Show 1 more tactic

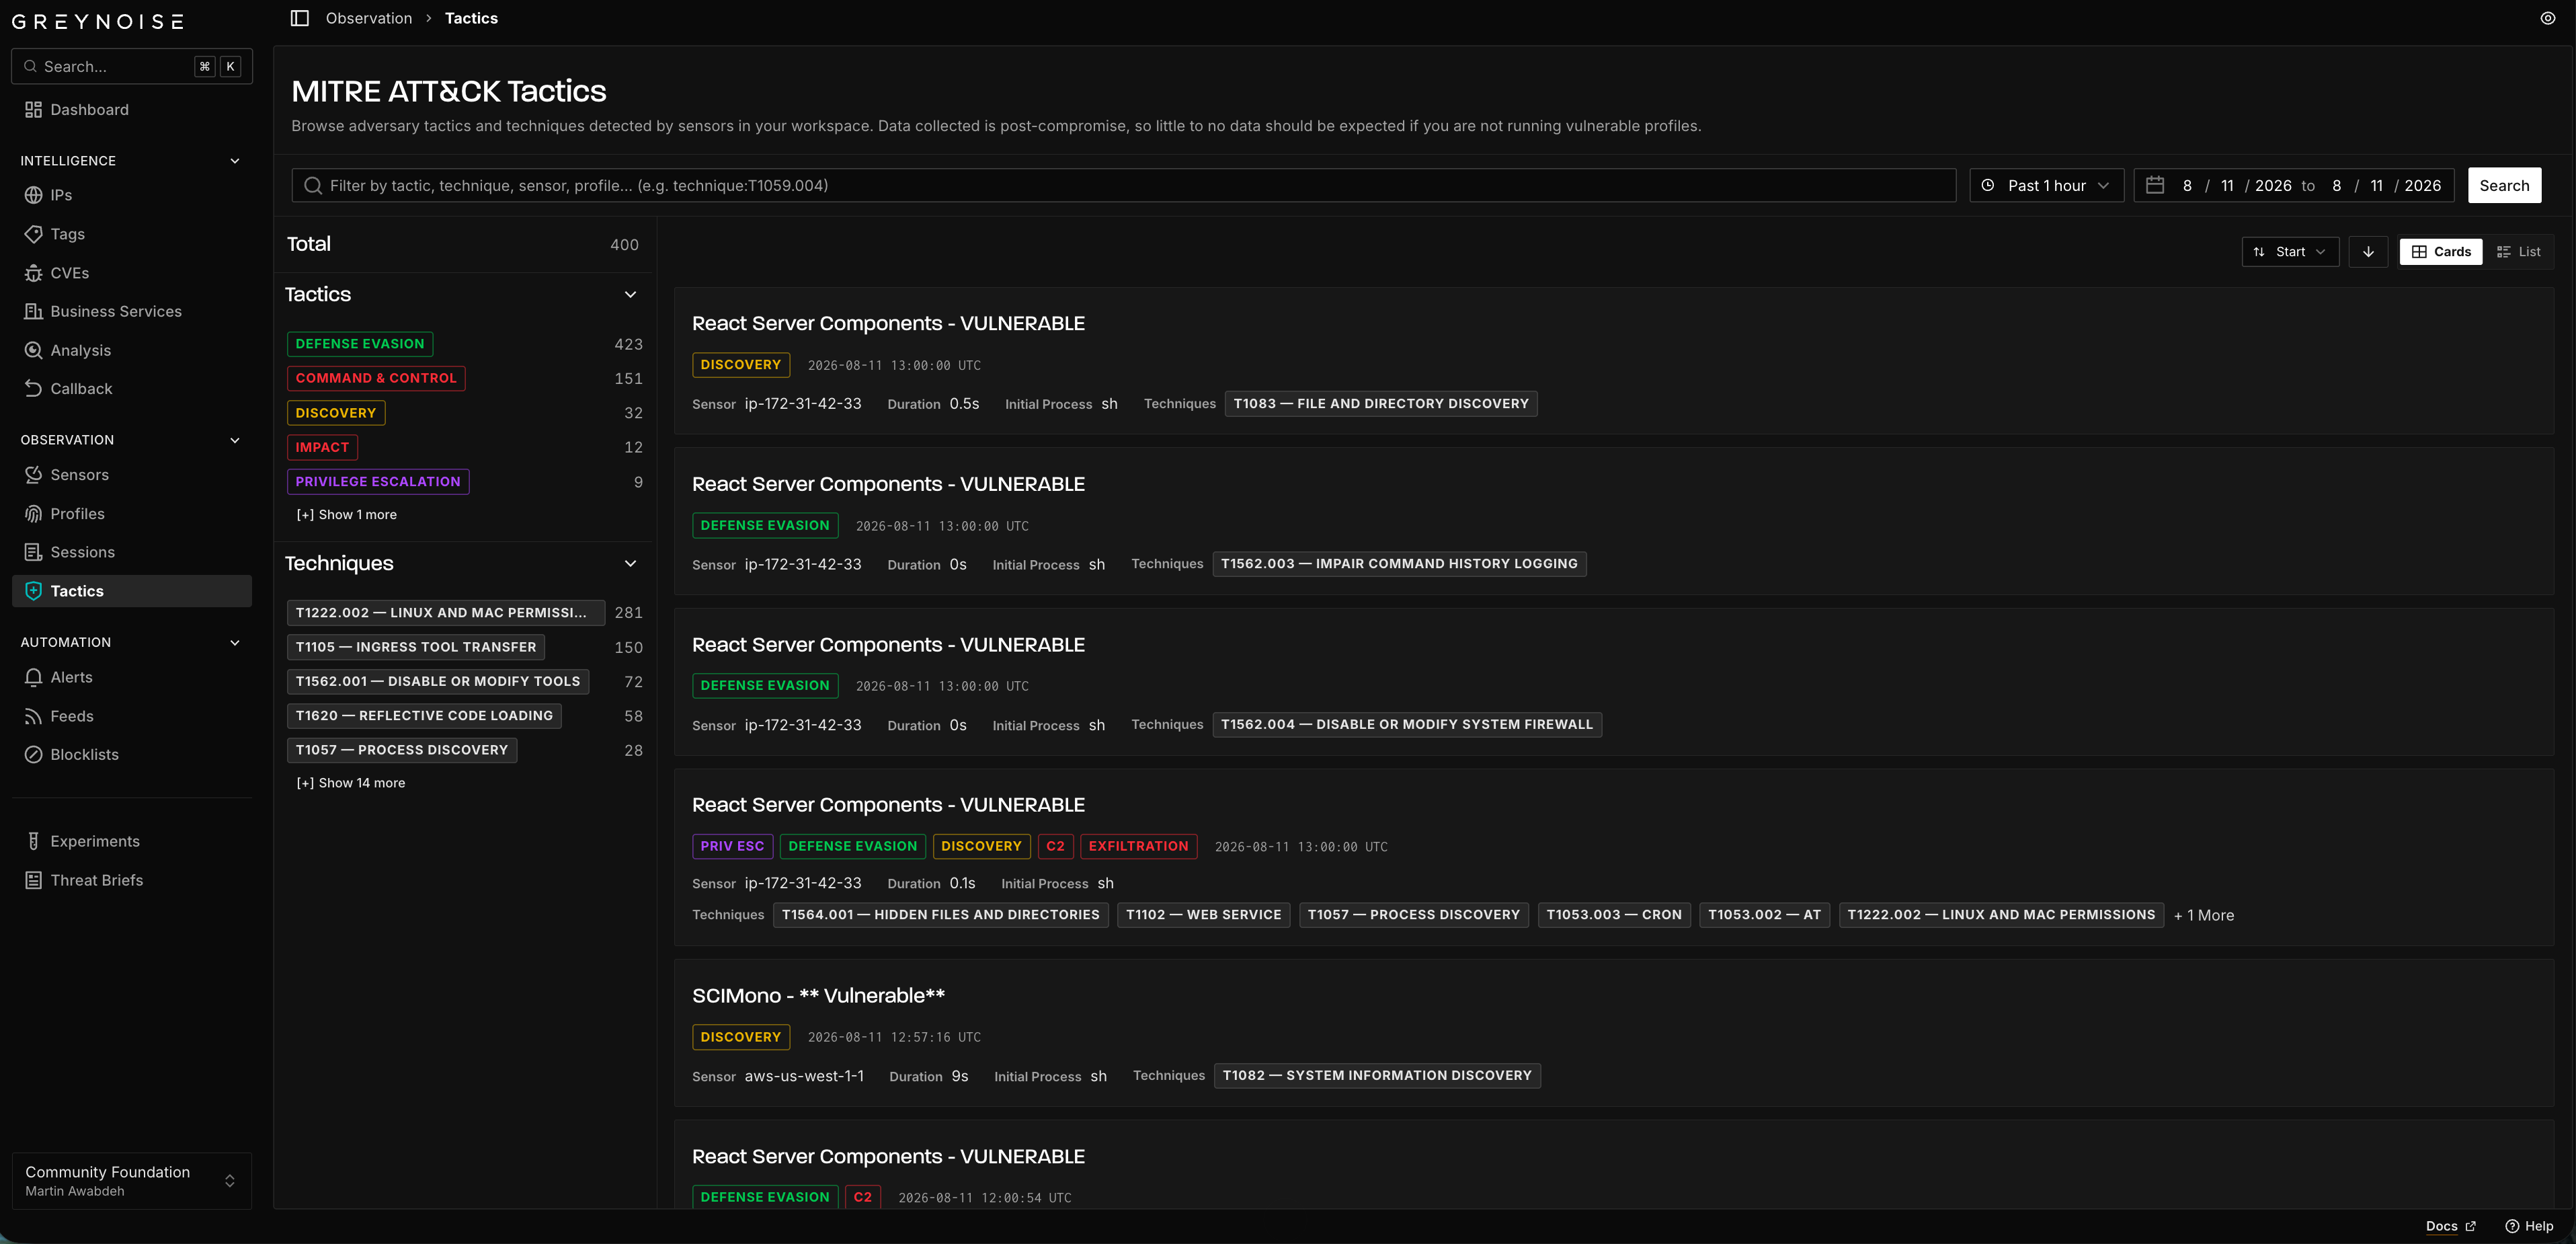(346, 515)
